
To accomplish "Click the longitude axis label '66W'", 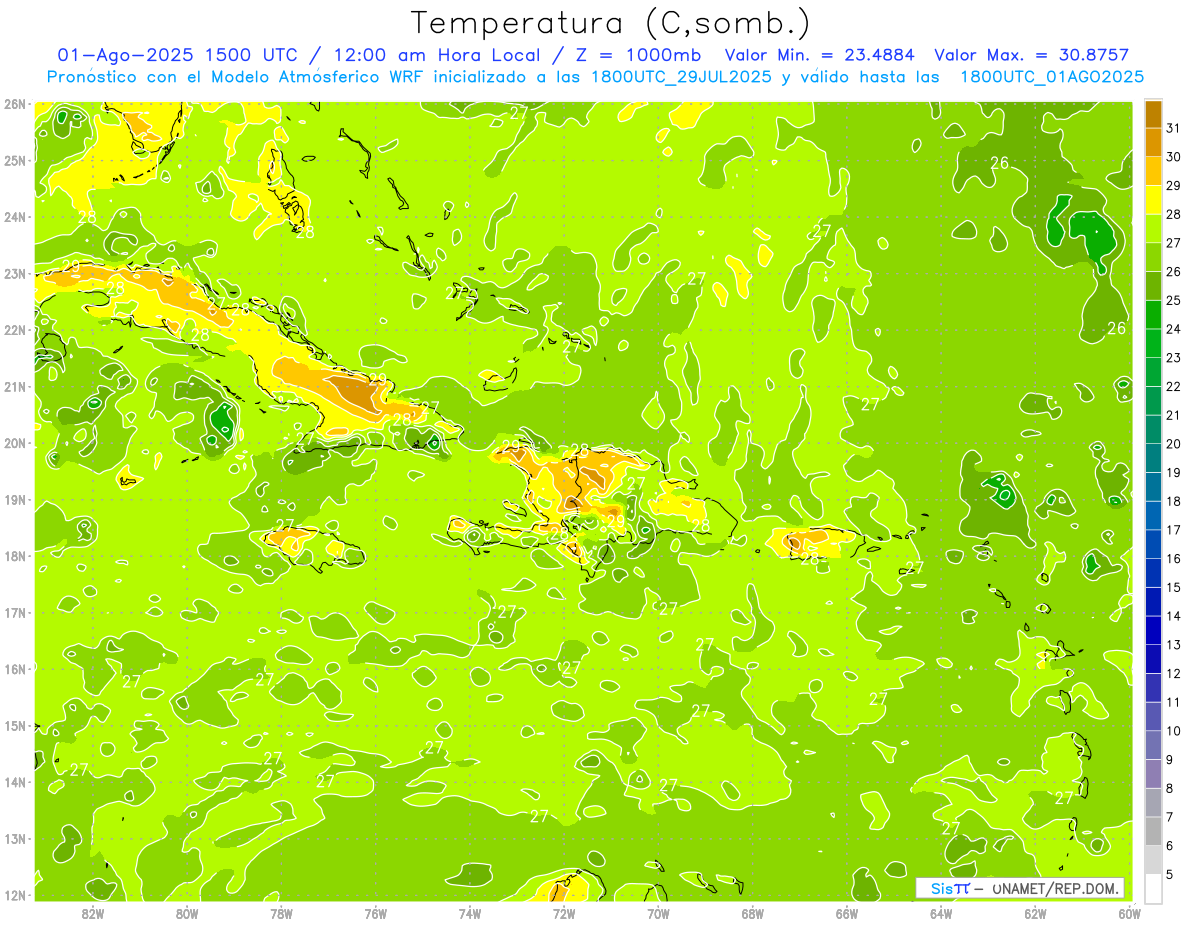I will point(847,913).
